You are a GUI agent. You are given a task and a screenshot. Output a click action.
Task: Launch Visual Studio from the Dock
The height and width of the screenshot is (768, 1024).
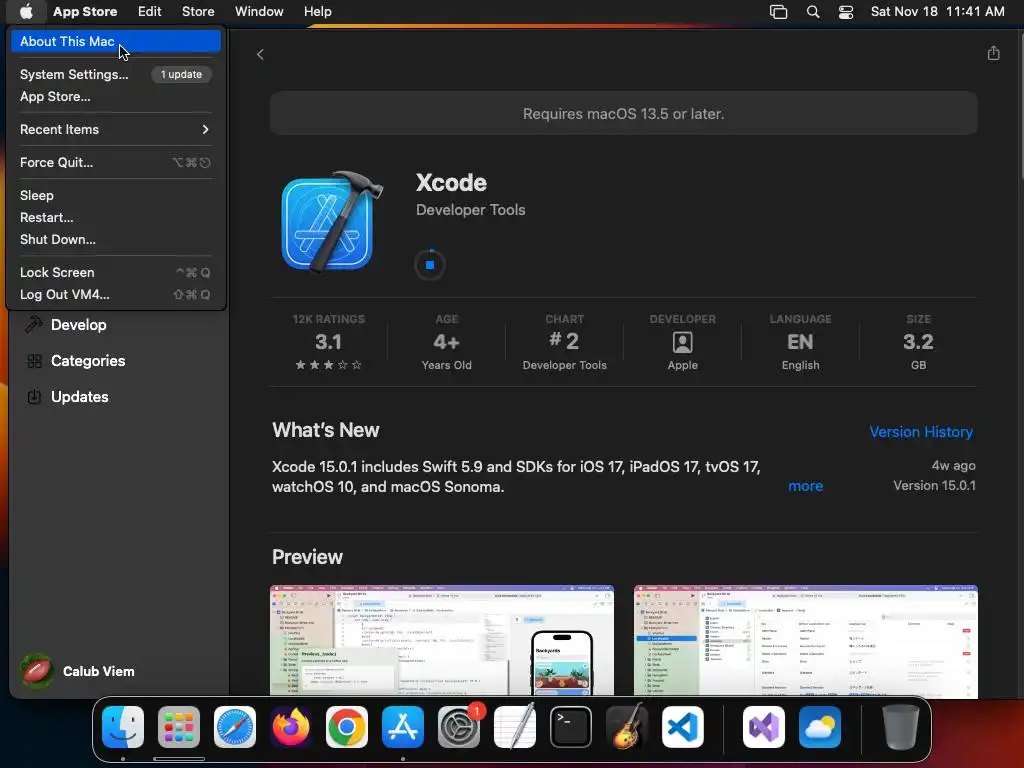[764, 727]
